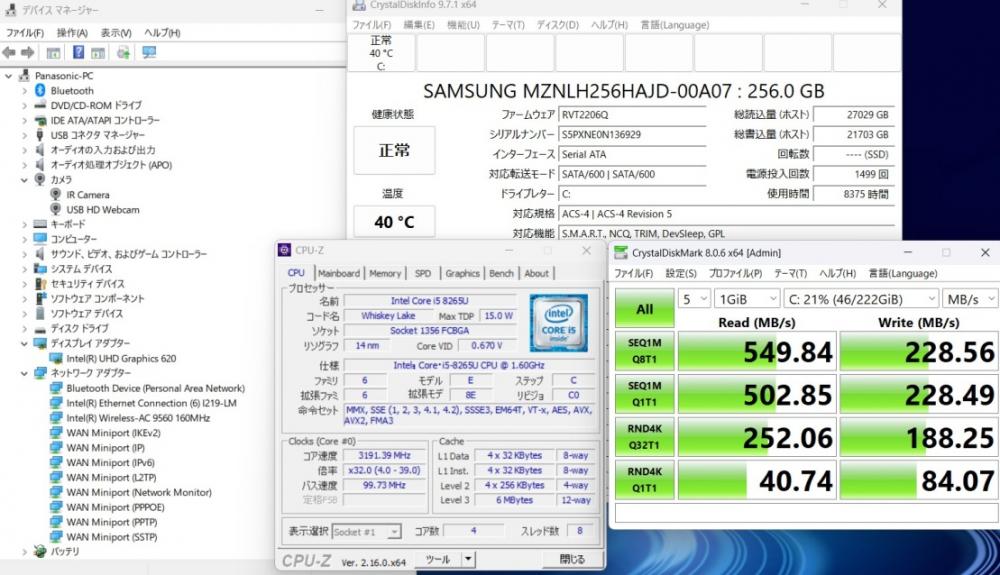Switch to the Memory tab in CPU-Z

[385, 273]
